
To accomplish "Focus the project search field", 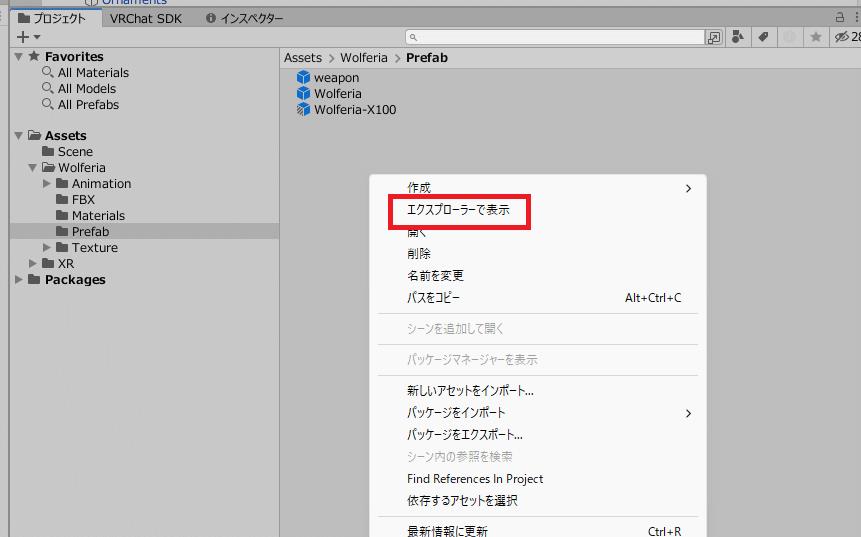I will tap(555, 37).
